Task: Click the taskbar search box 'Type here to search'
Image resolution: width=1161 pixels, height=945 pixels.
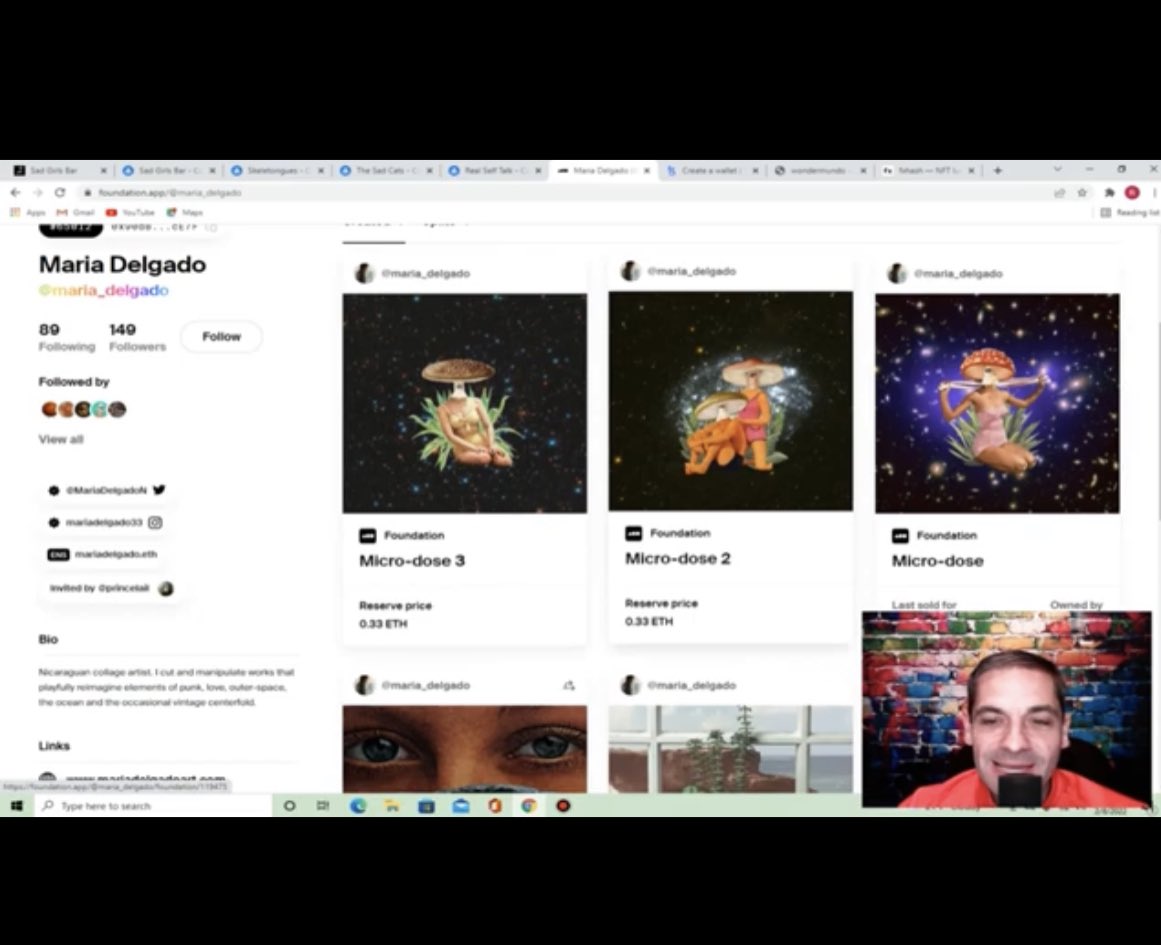Action: pyautogui.click(x=154, y=806)
